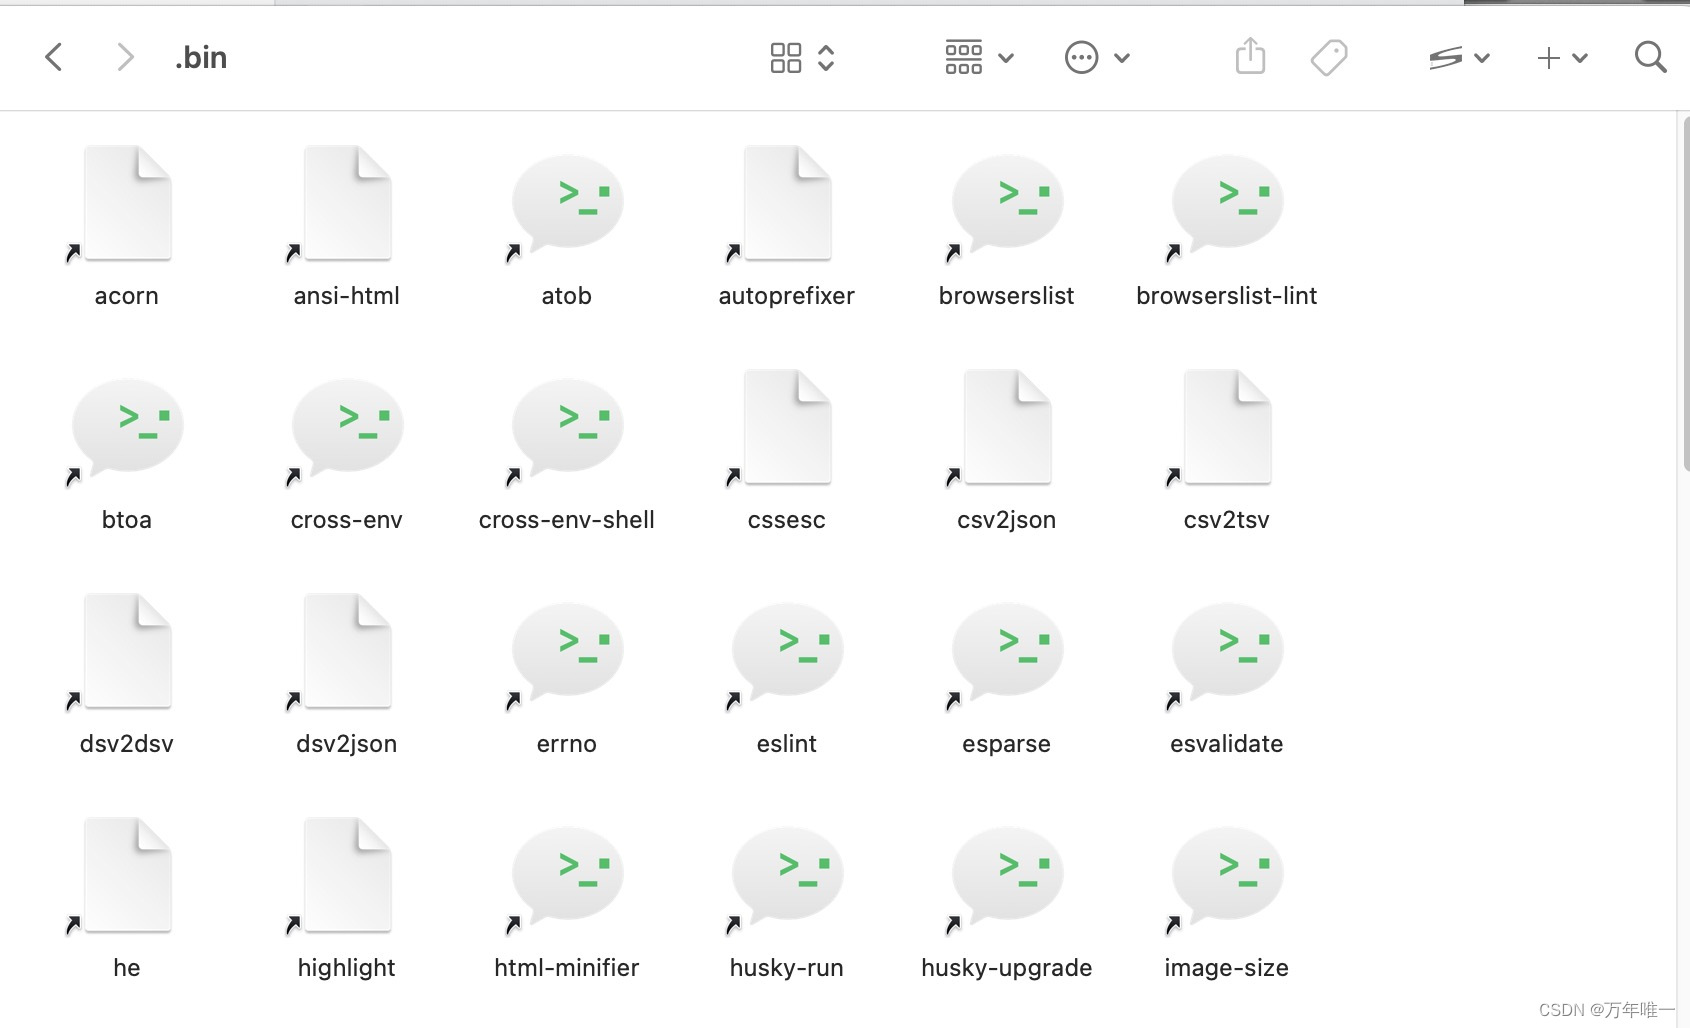Screen dimensions: 1690x1028
Task: Select the btoa script icon
Action: [127, 427]
